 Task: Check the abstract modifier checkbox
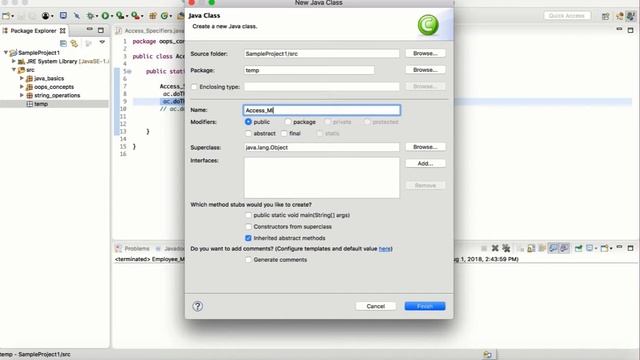[248, 133]
